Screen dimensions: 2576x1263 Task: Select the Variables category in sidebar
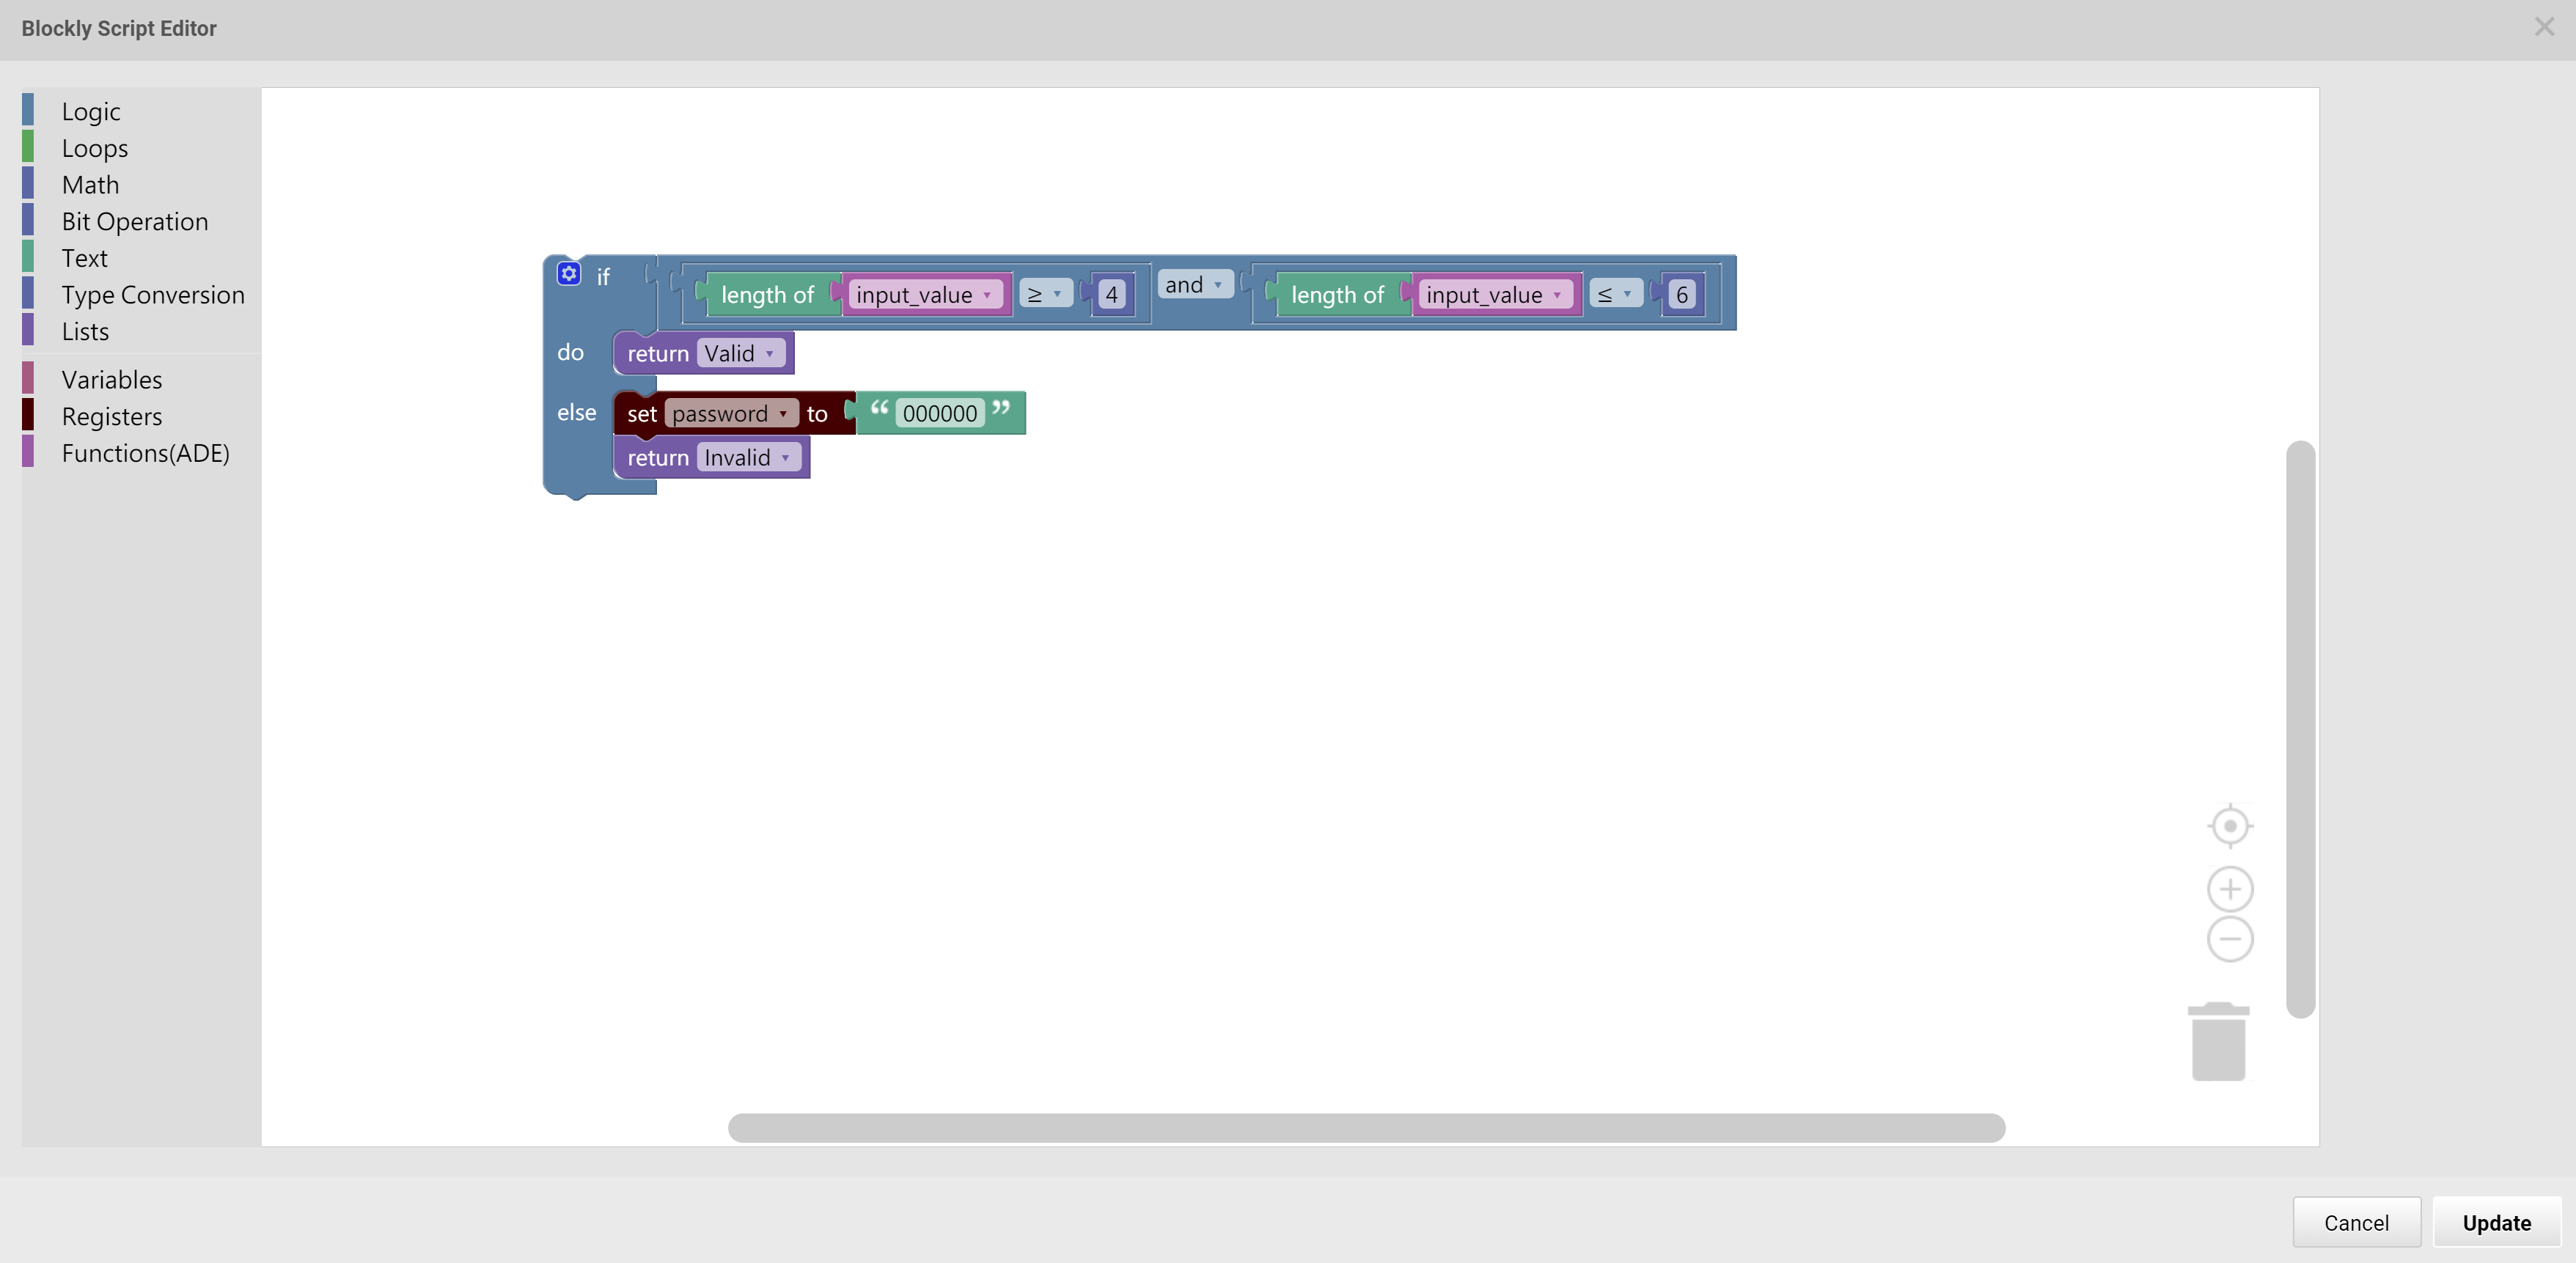click(x=111, y=380)
